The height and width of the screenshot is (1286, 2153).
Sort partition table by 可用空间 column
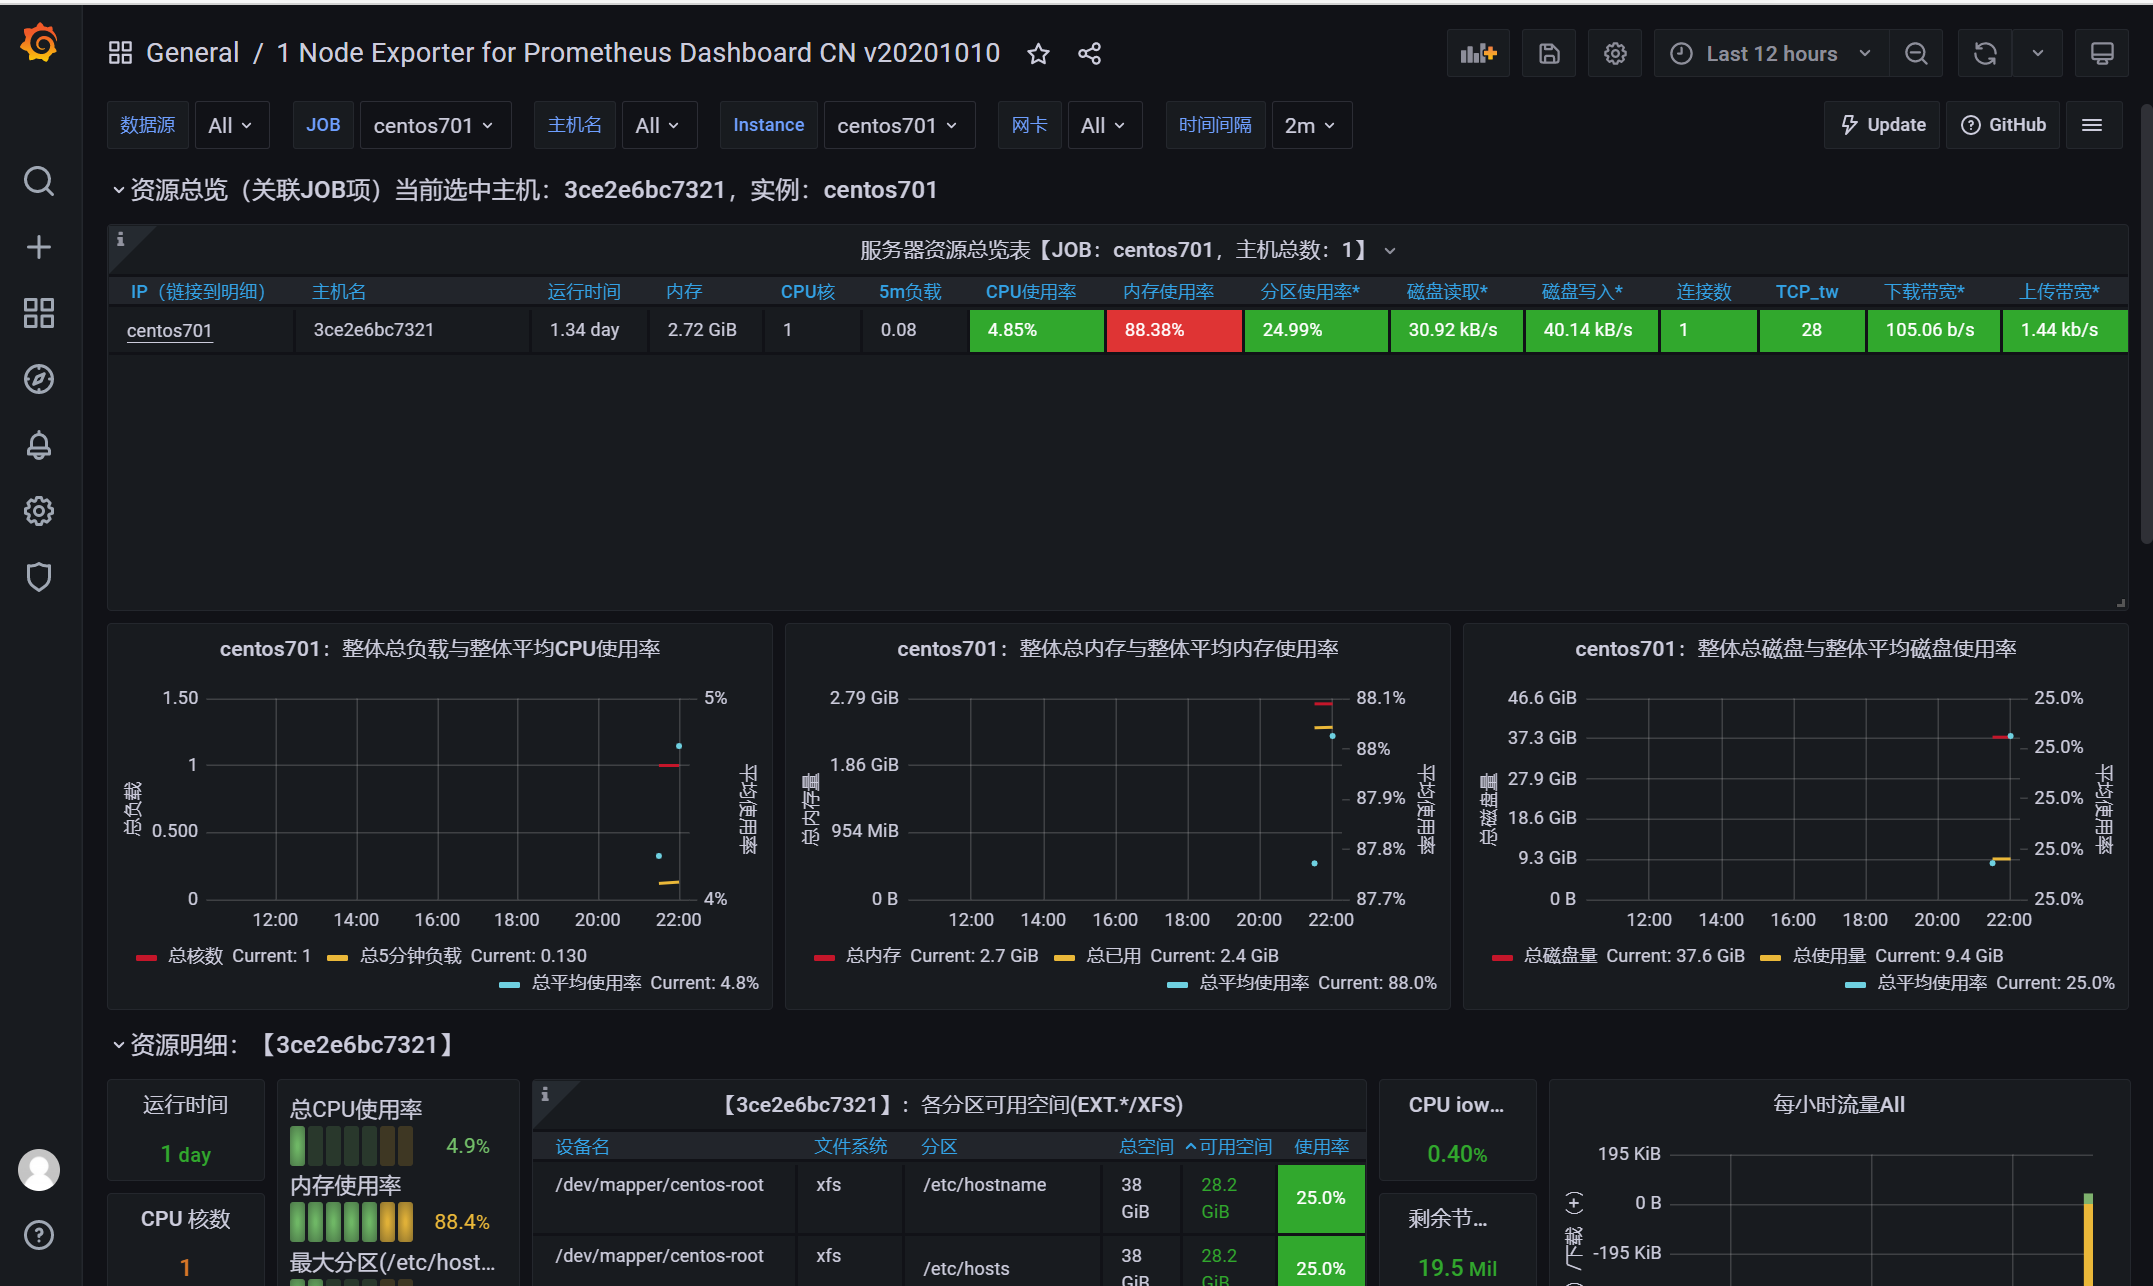tap(1235, 1147)
